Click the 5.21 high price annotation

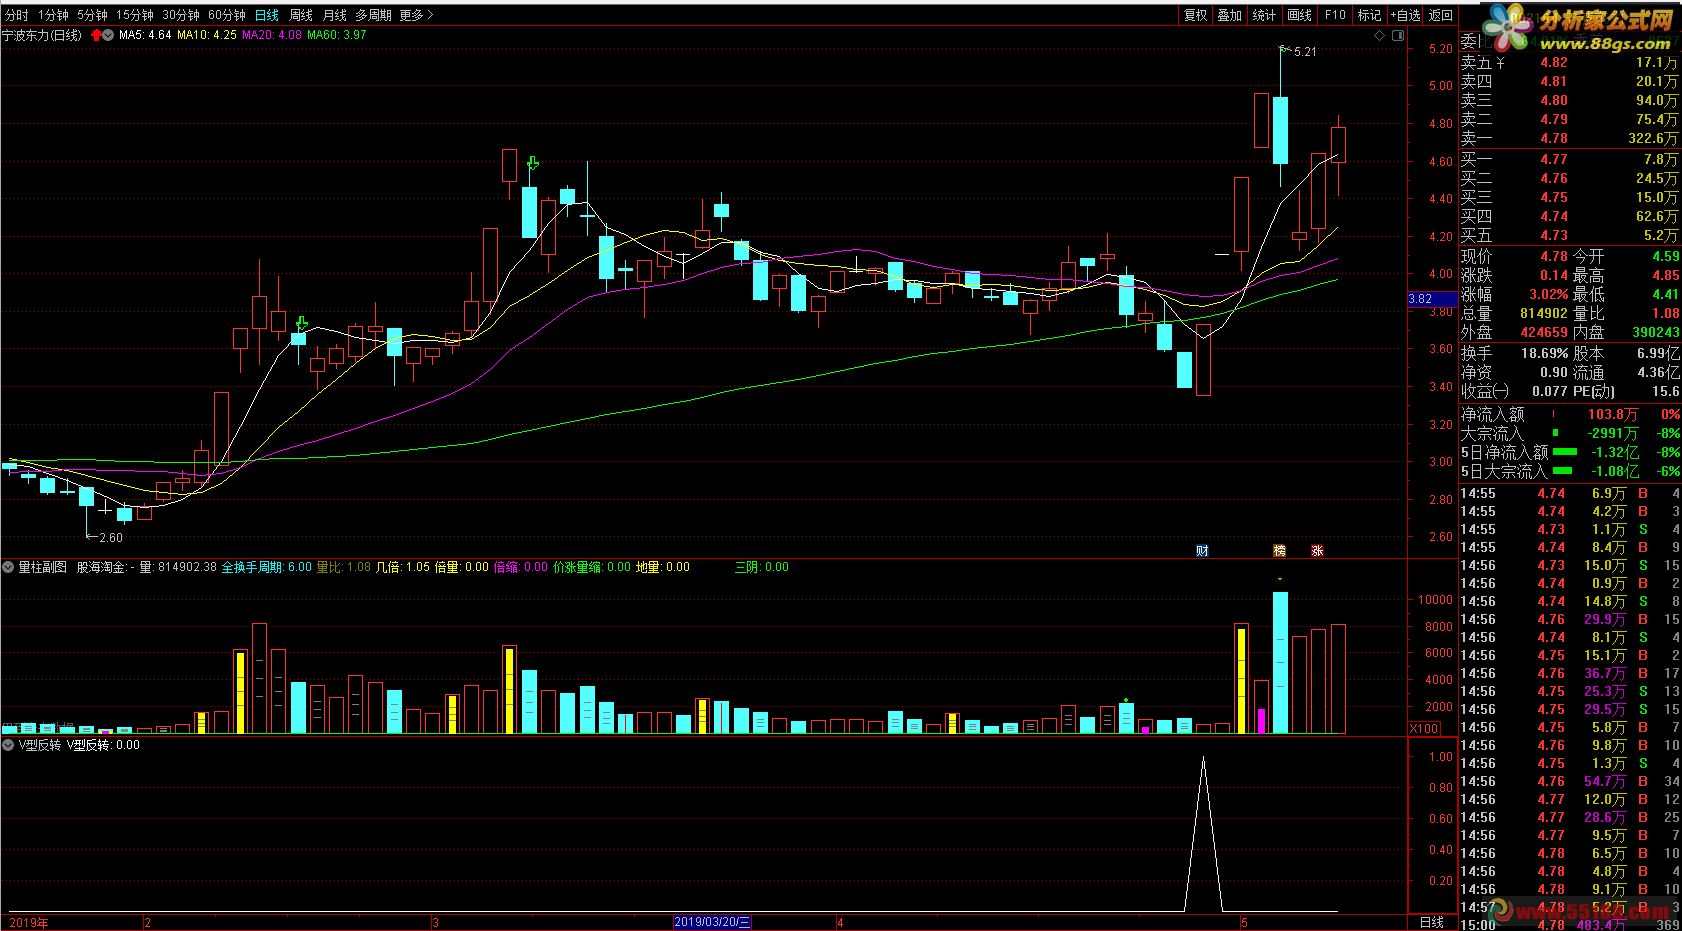pyautogui.click(x=1305, y=52)
